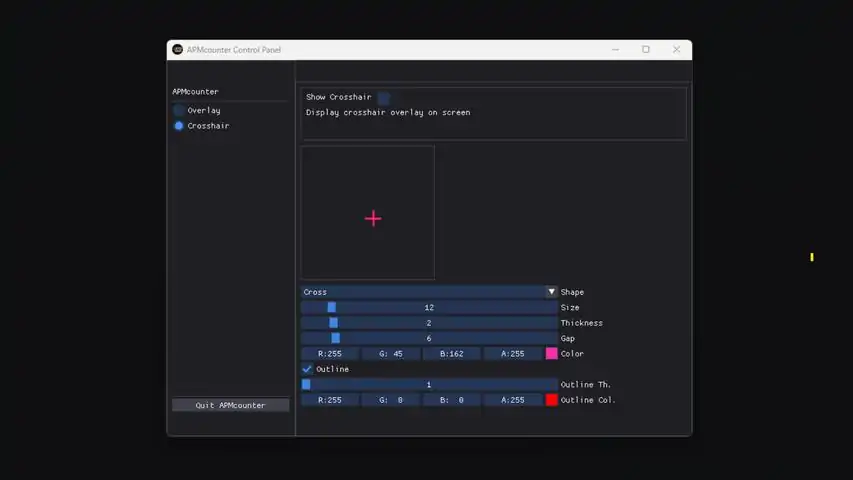The image size is (853, 480).
Task: Click Outline Col. R:255 field
Action: 330,400
